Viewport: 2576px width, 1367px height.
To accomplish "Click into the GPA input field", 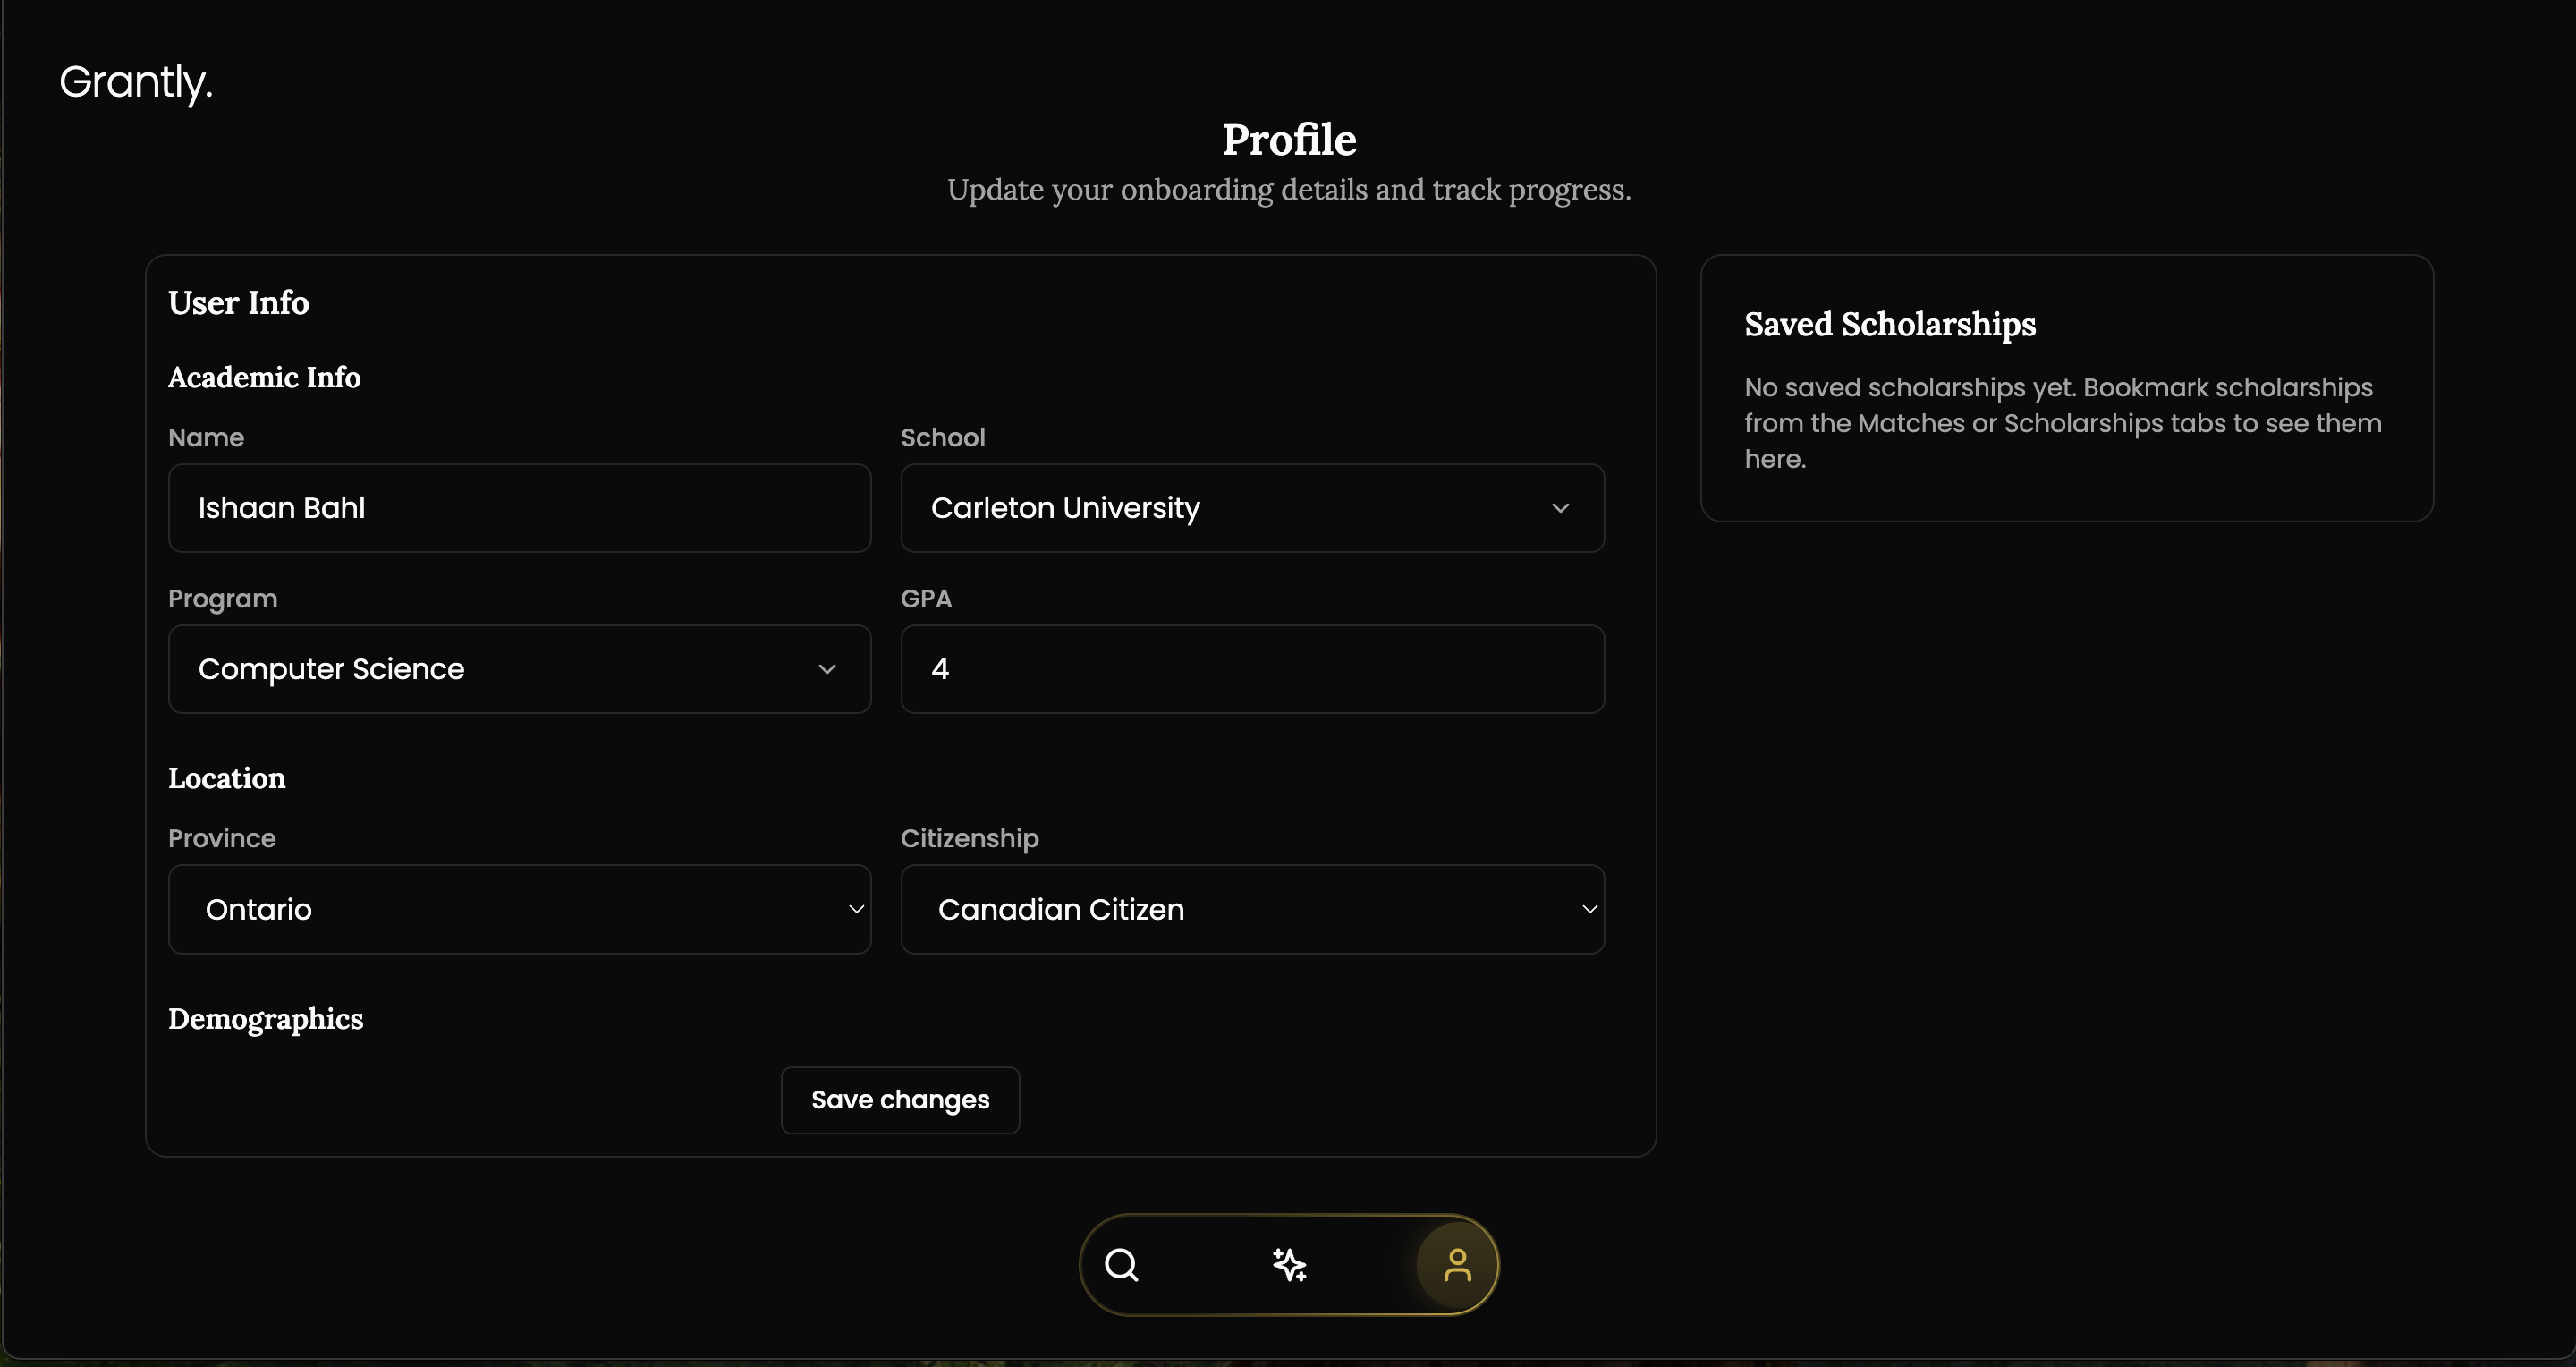I will pos(1252,669).
